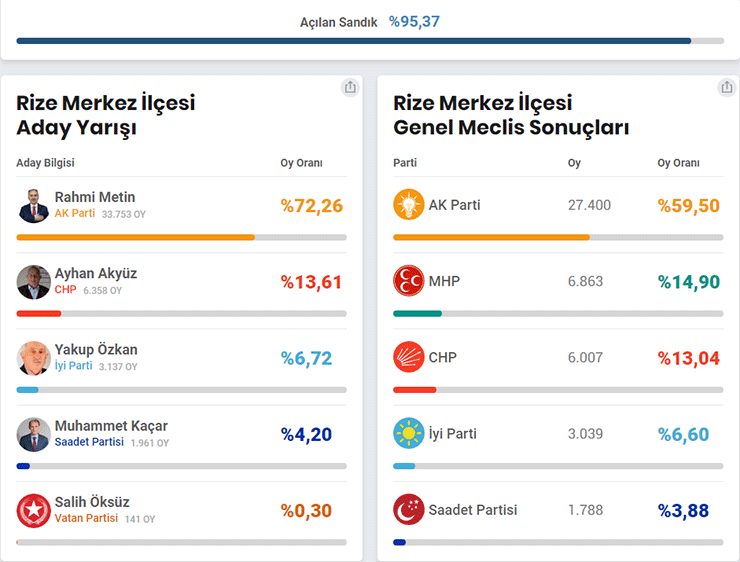Click share icon on Genel Meclis card
This screenshot has height=562, width=740.
726,88
